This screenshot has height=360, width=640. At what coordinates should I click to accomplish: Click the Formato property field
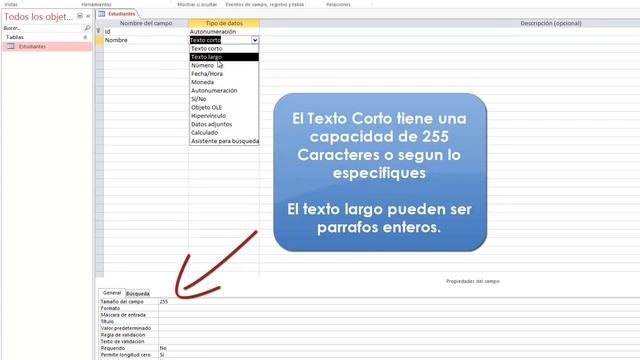tap(399, 308)
